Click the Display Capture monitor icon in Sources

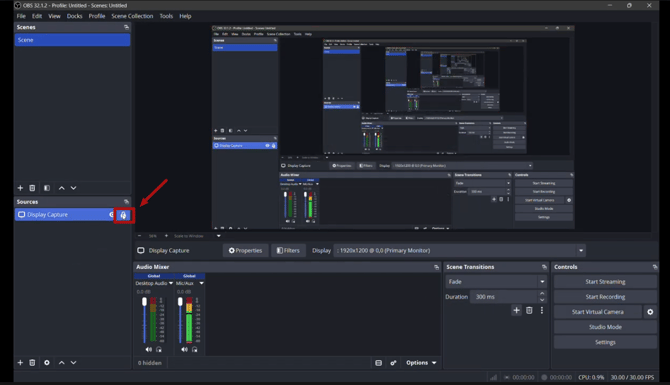pos(21,215)
